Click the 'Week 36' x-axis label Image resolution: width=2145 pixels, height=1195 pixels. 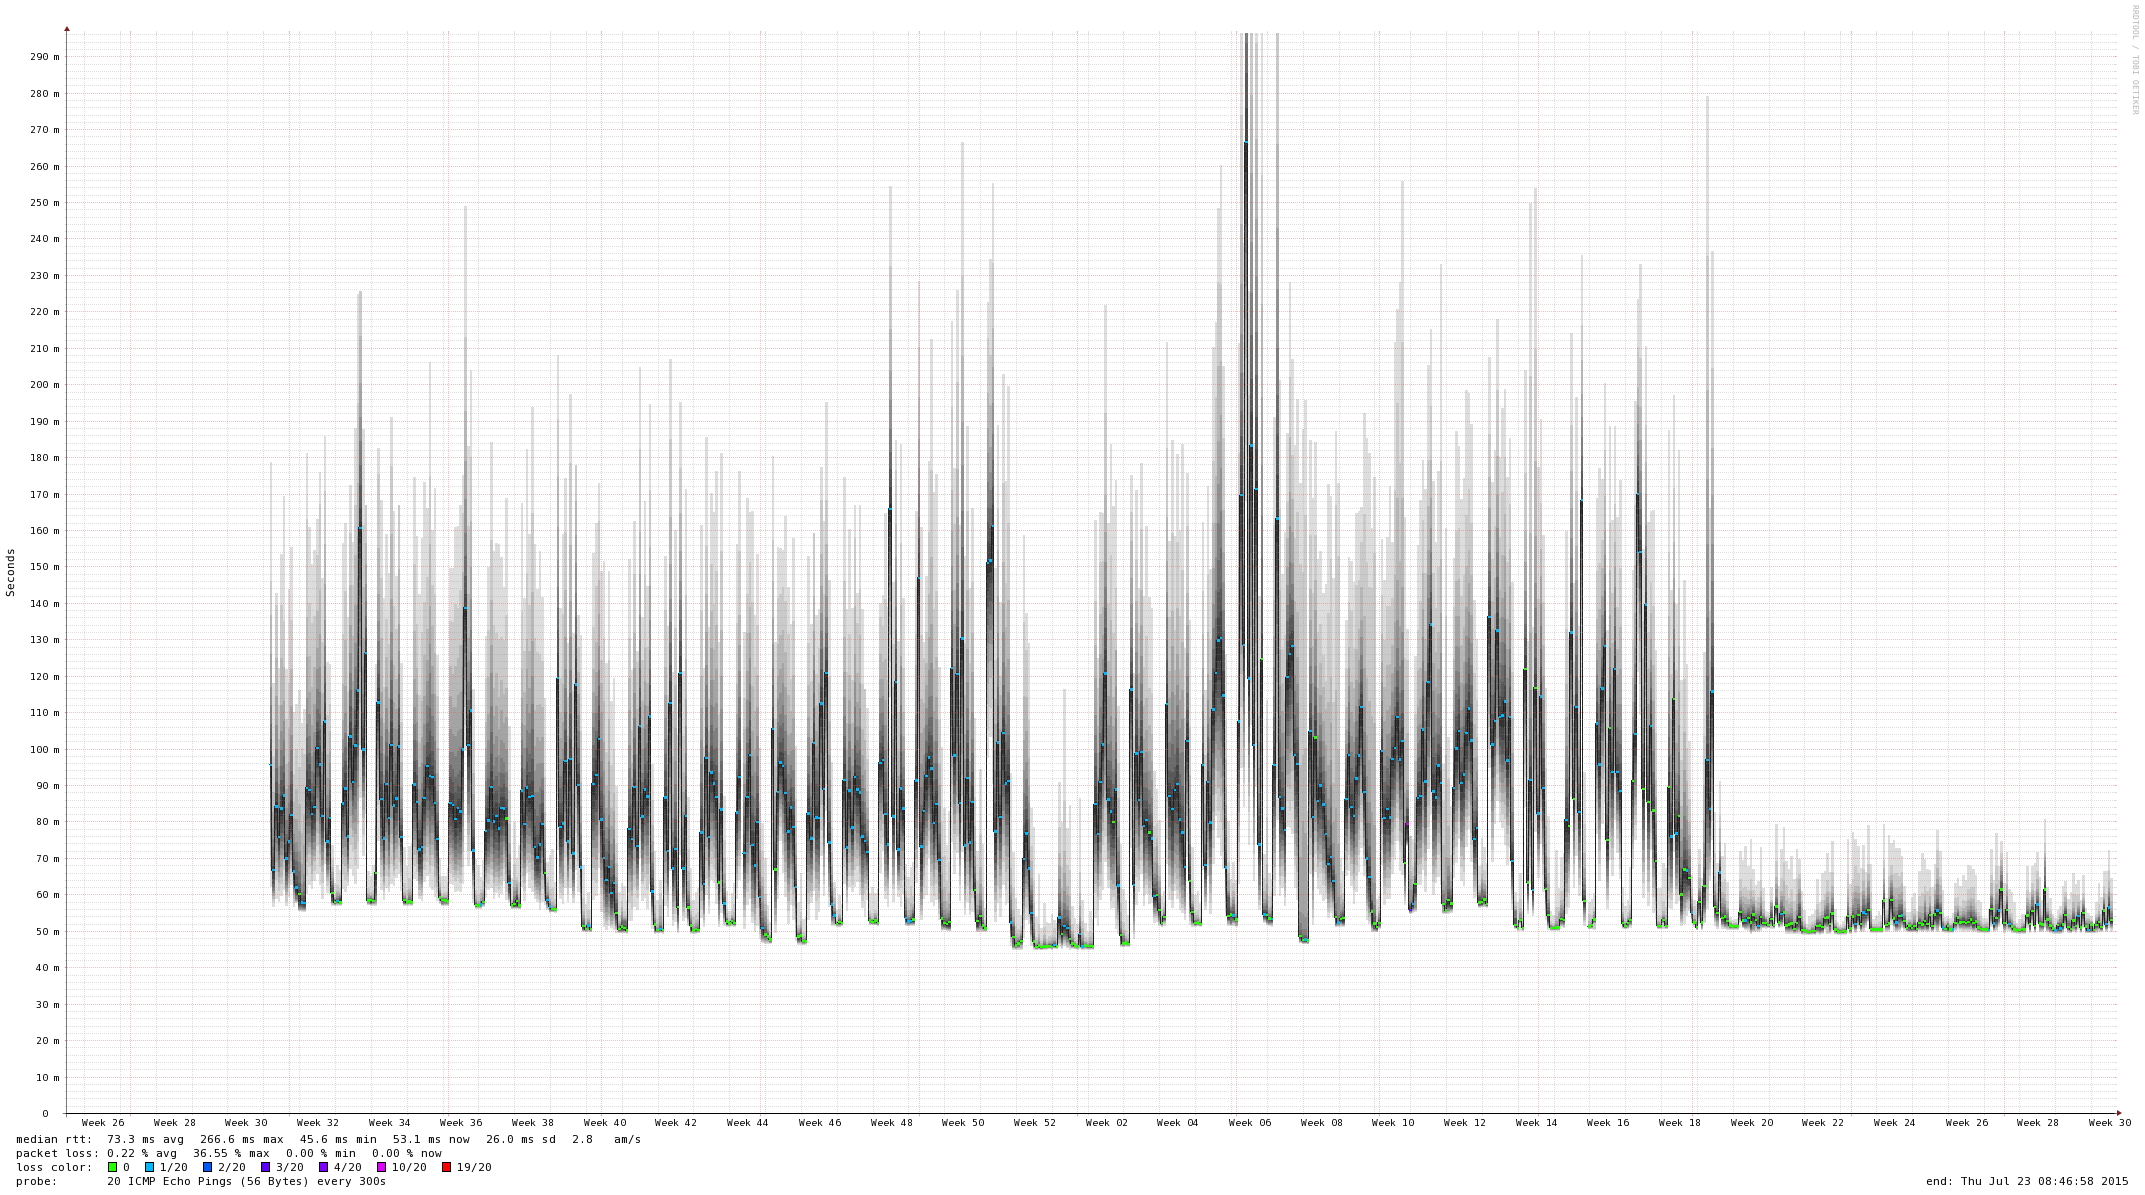(x=461, y=1123)
